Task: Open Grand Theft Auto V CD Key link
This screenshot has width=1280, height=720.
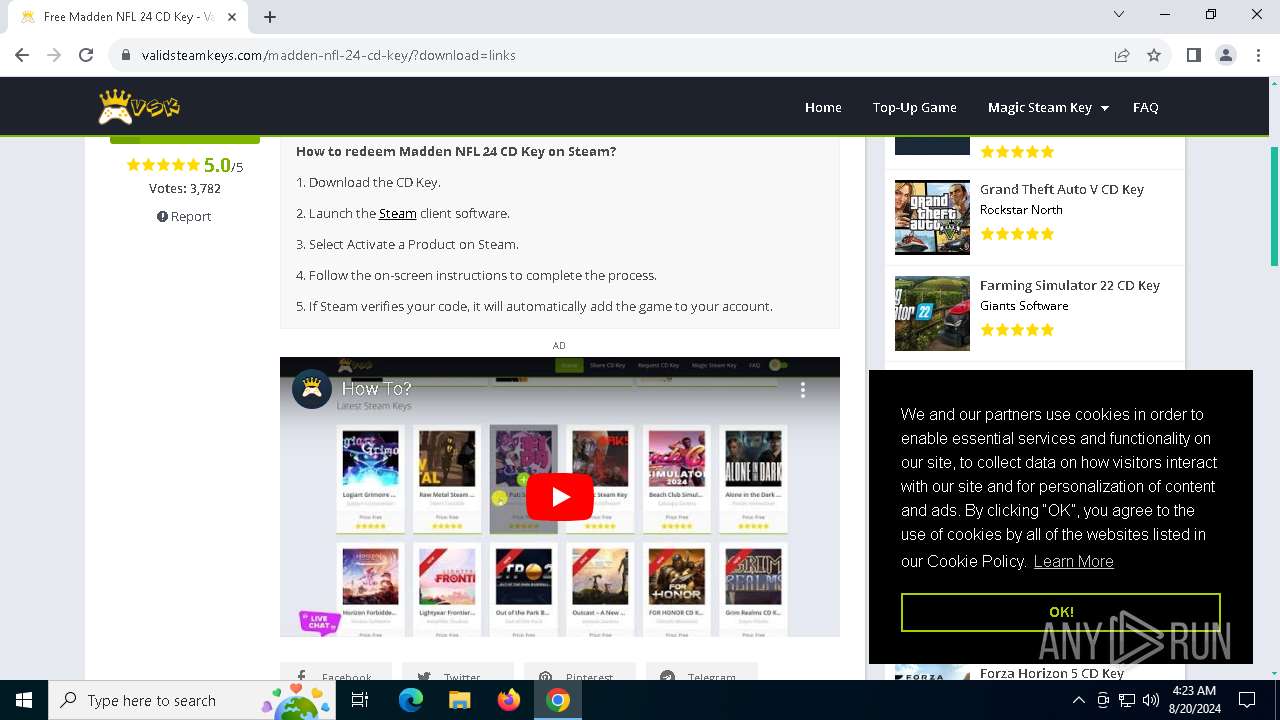Action: coord(1061,189)
